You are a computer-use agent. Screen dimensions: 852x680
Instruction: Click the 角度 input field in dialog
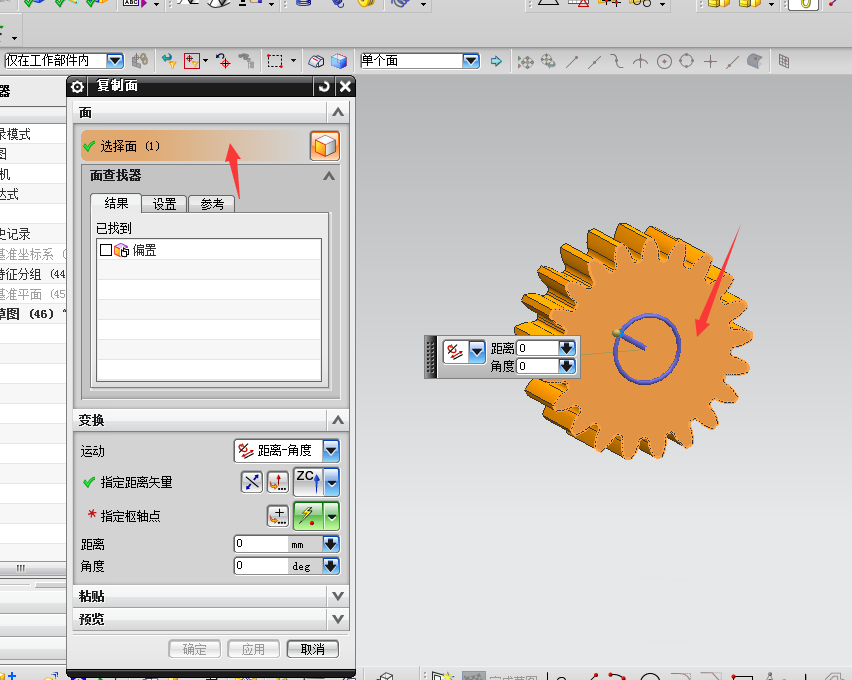tap(261, 566)
